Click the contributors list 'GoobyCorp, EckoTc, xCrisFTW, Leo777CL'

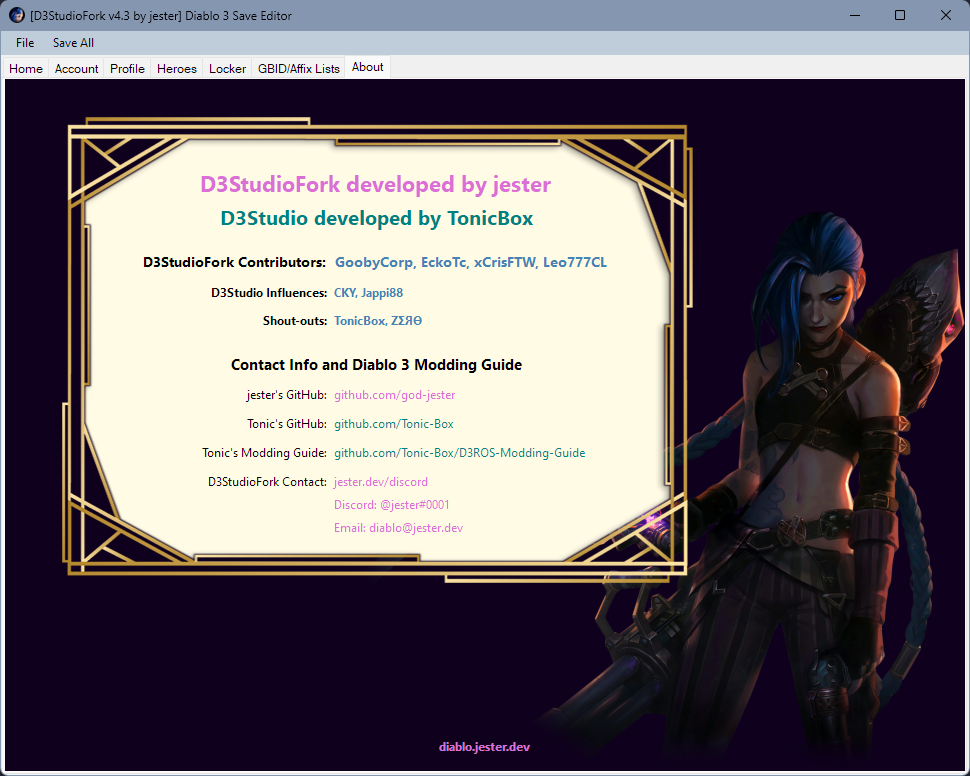[x=471, y=262]
